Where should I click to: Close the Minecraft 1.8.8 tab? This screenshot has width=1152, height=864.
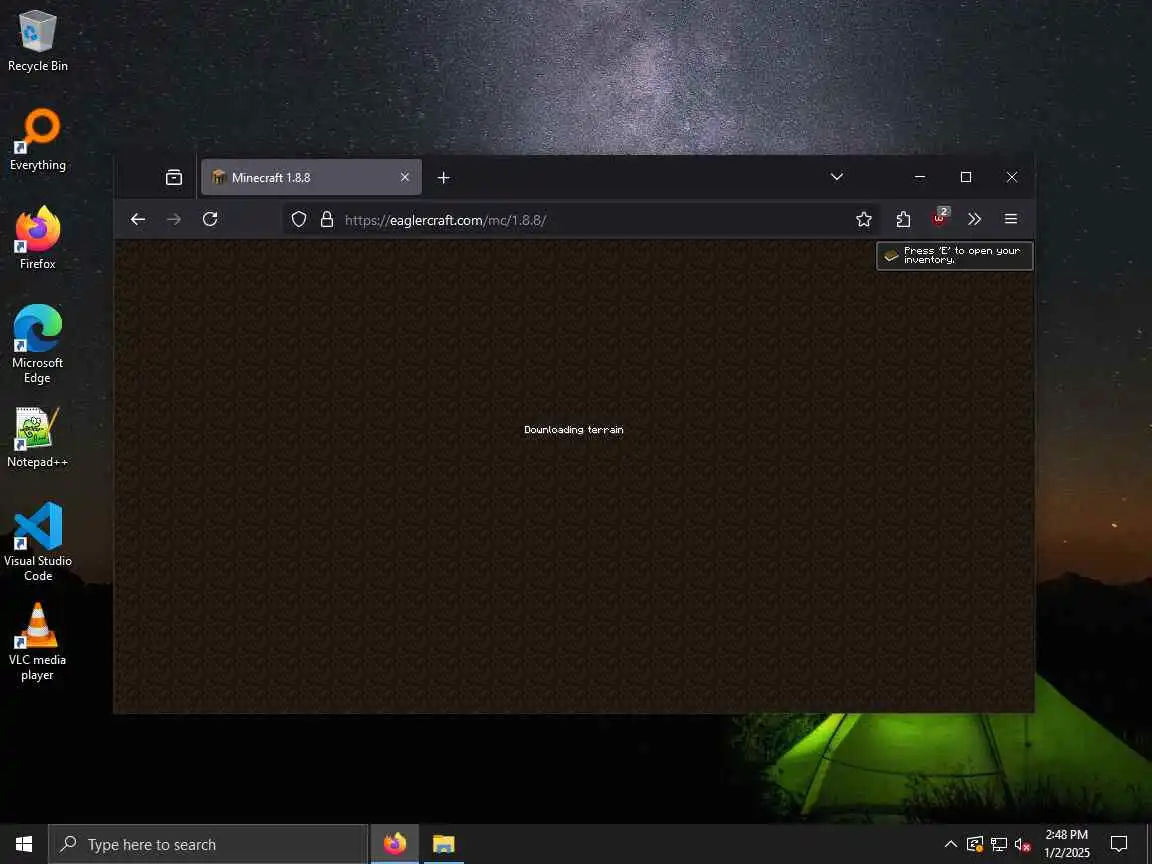(405, 177)
